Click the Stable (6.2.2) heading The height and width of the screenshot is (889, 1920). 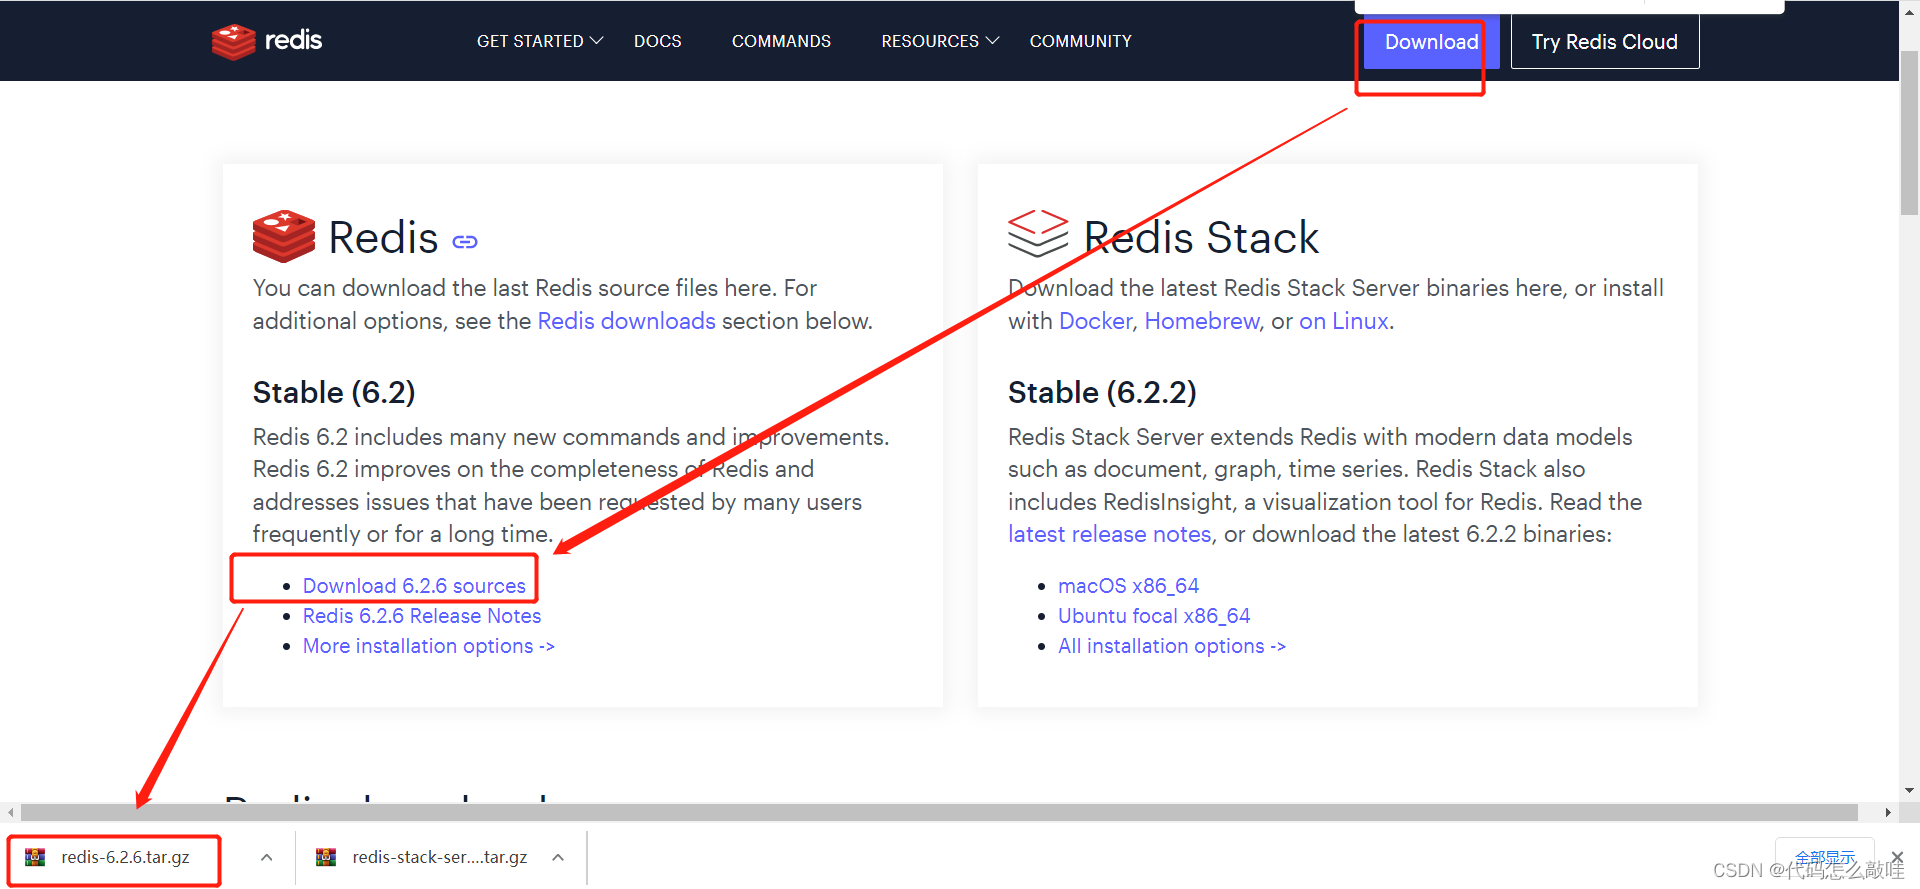(1102, 392)
